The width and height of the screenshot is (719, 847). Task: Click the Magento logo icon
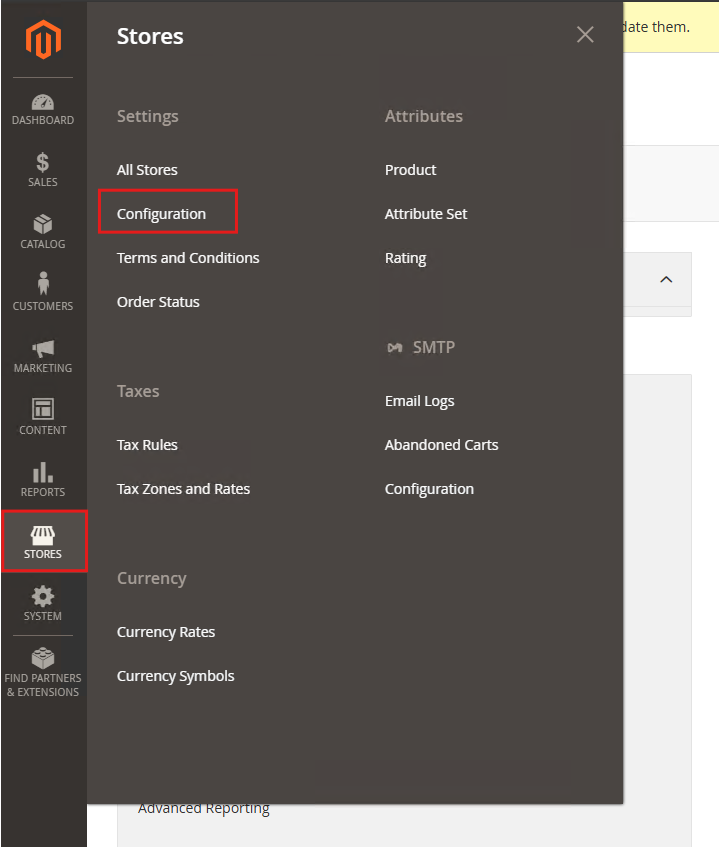click(43, 40)
